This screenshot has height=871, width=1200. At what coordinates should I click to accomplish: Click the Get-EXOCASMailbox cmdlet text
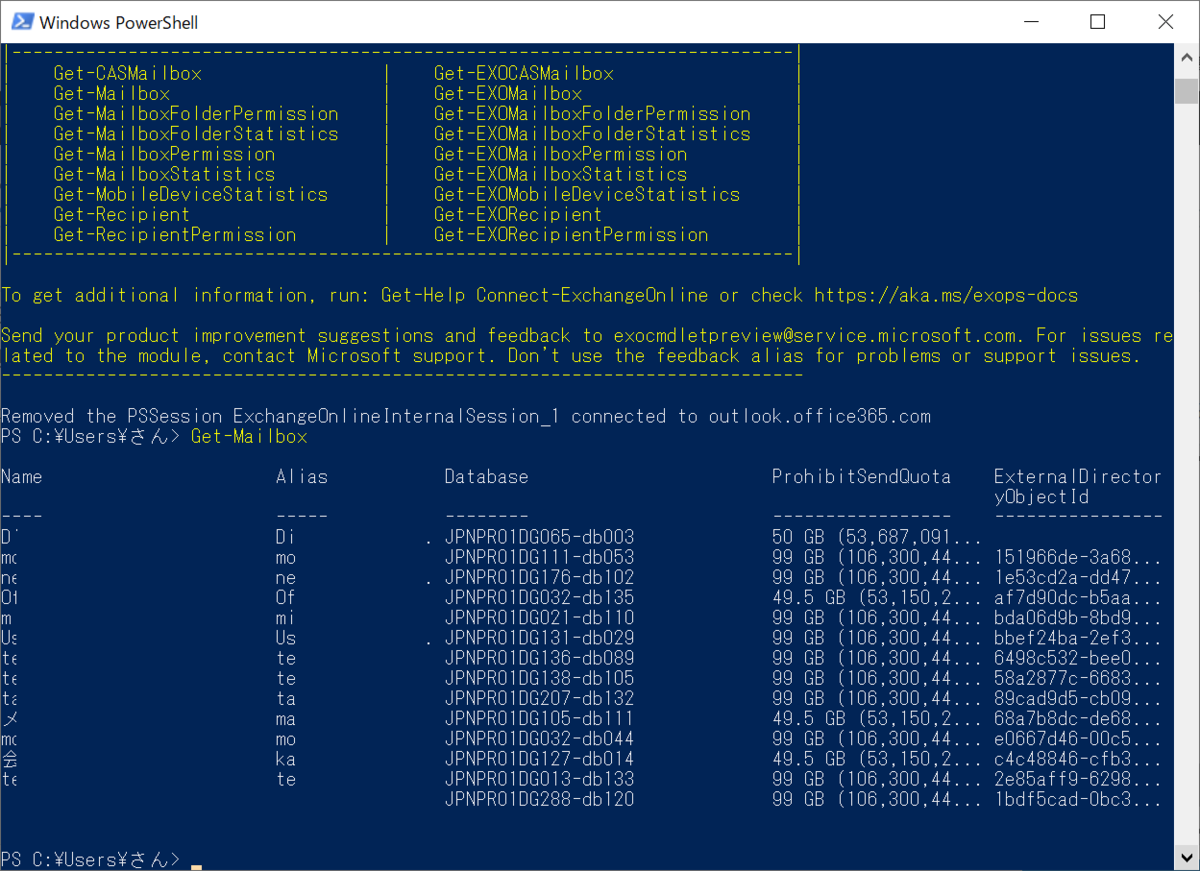tap(524, 74)
